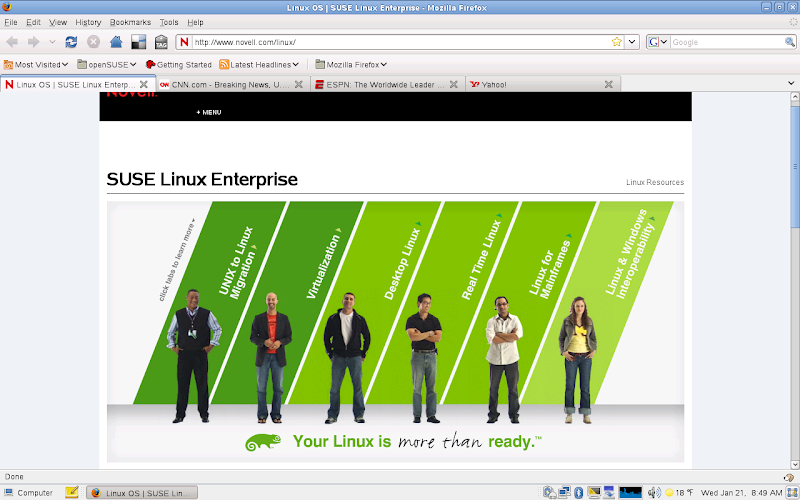The height and width of the screenshot is (500, 800).
Task: Click the note pad icon in panel
Action: 72,492
